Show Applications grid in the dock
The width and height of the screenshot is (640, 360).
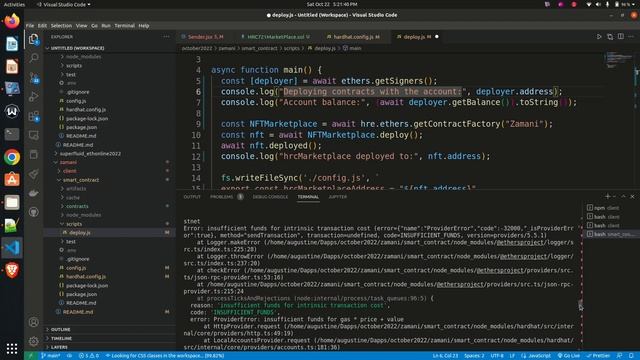pos(12,348)
